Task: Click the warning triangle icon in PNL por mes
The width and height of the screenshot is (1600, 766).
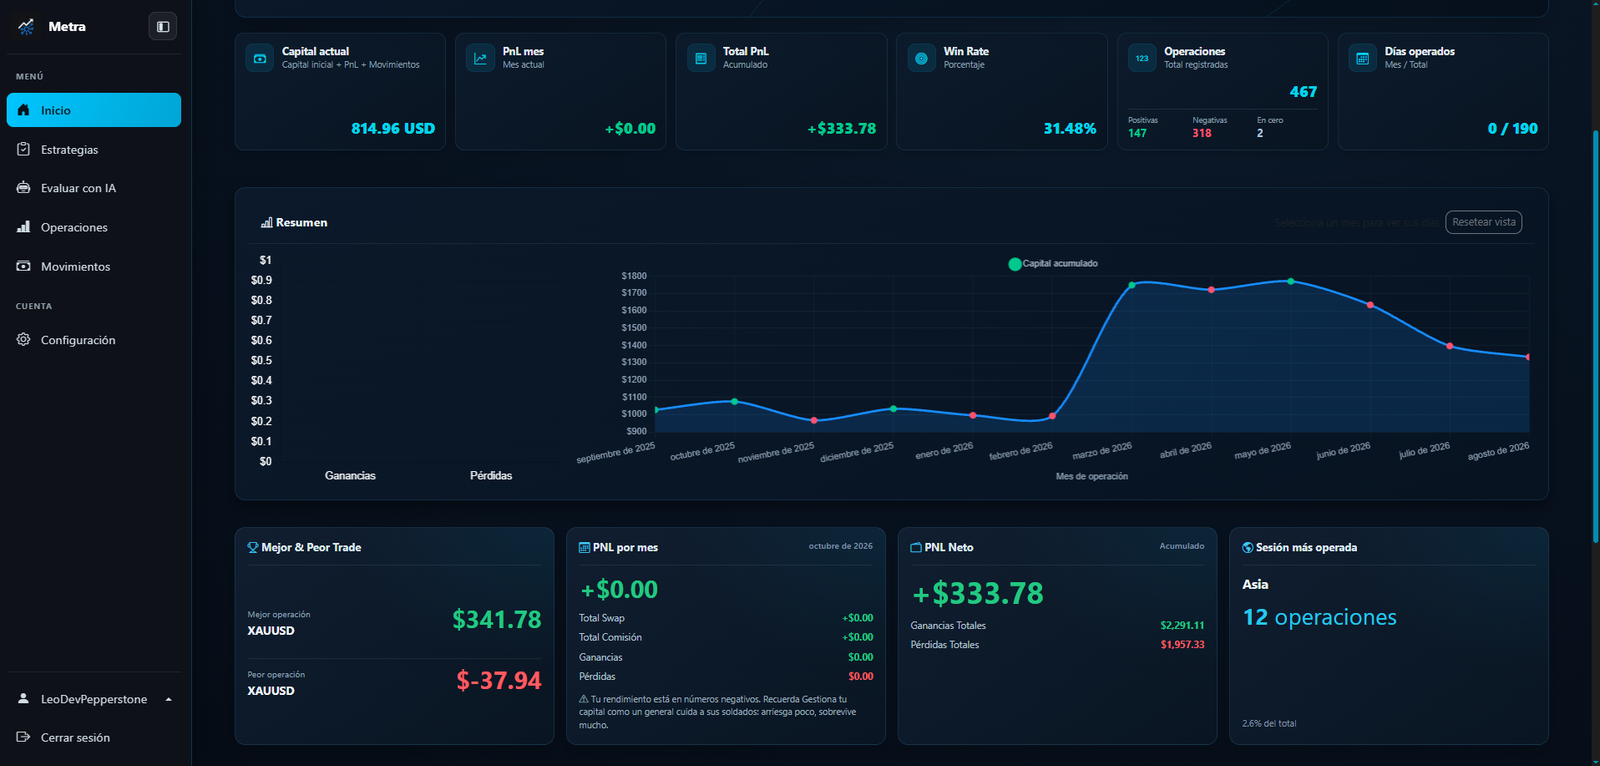Action: pyautogui.click(x=584, y=699)
